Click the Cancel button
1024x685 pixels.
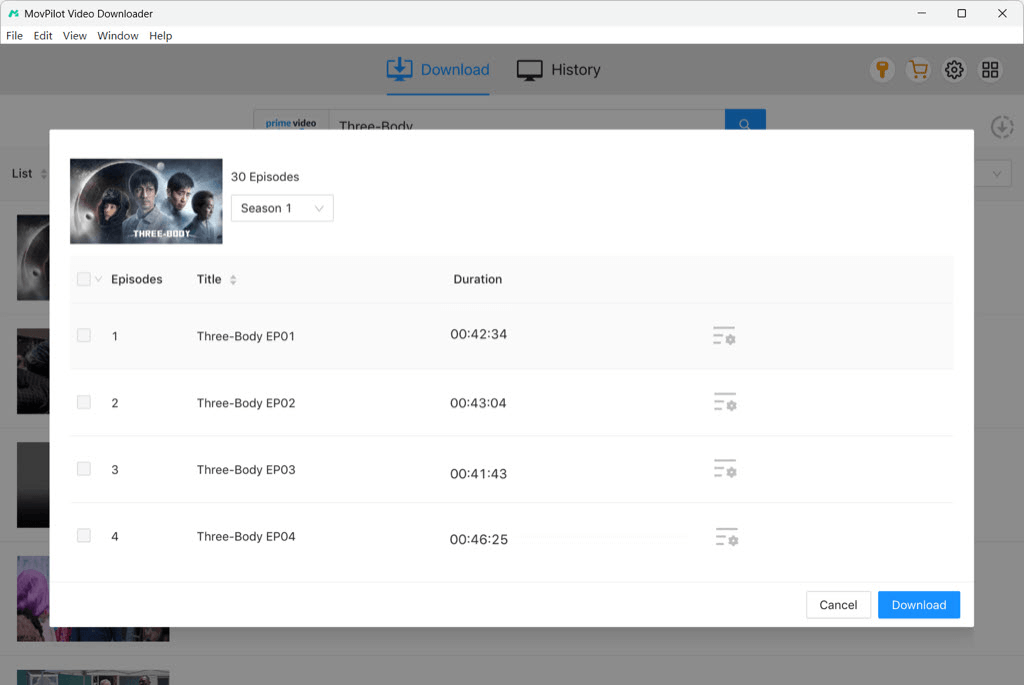click(x=838, y=605)
